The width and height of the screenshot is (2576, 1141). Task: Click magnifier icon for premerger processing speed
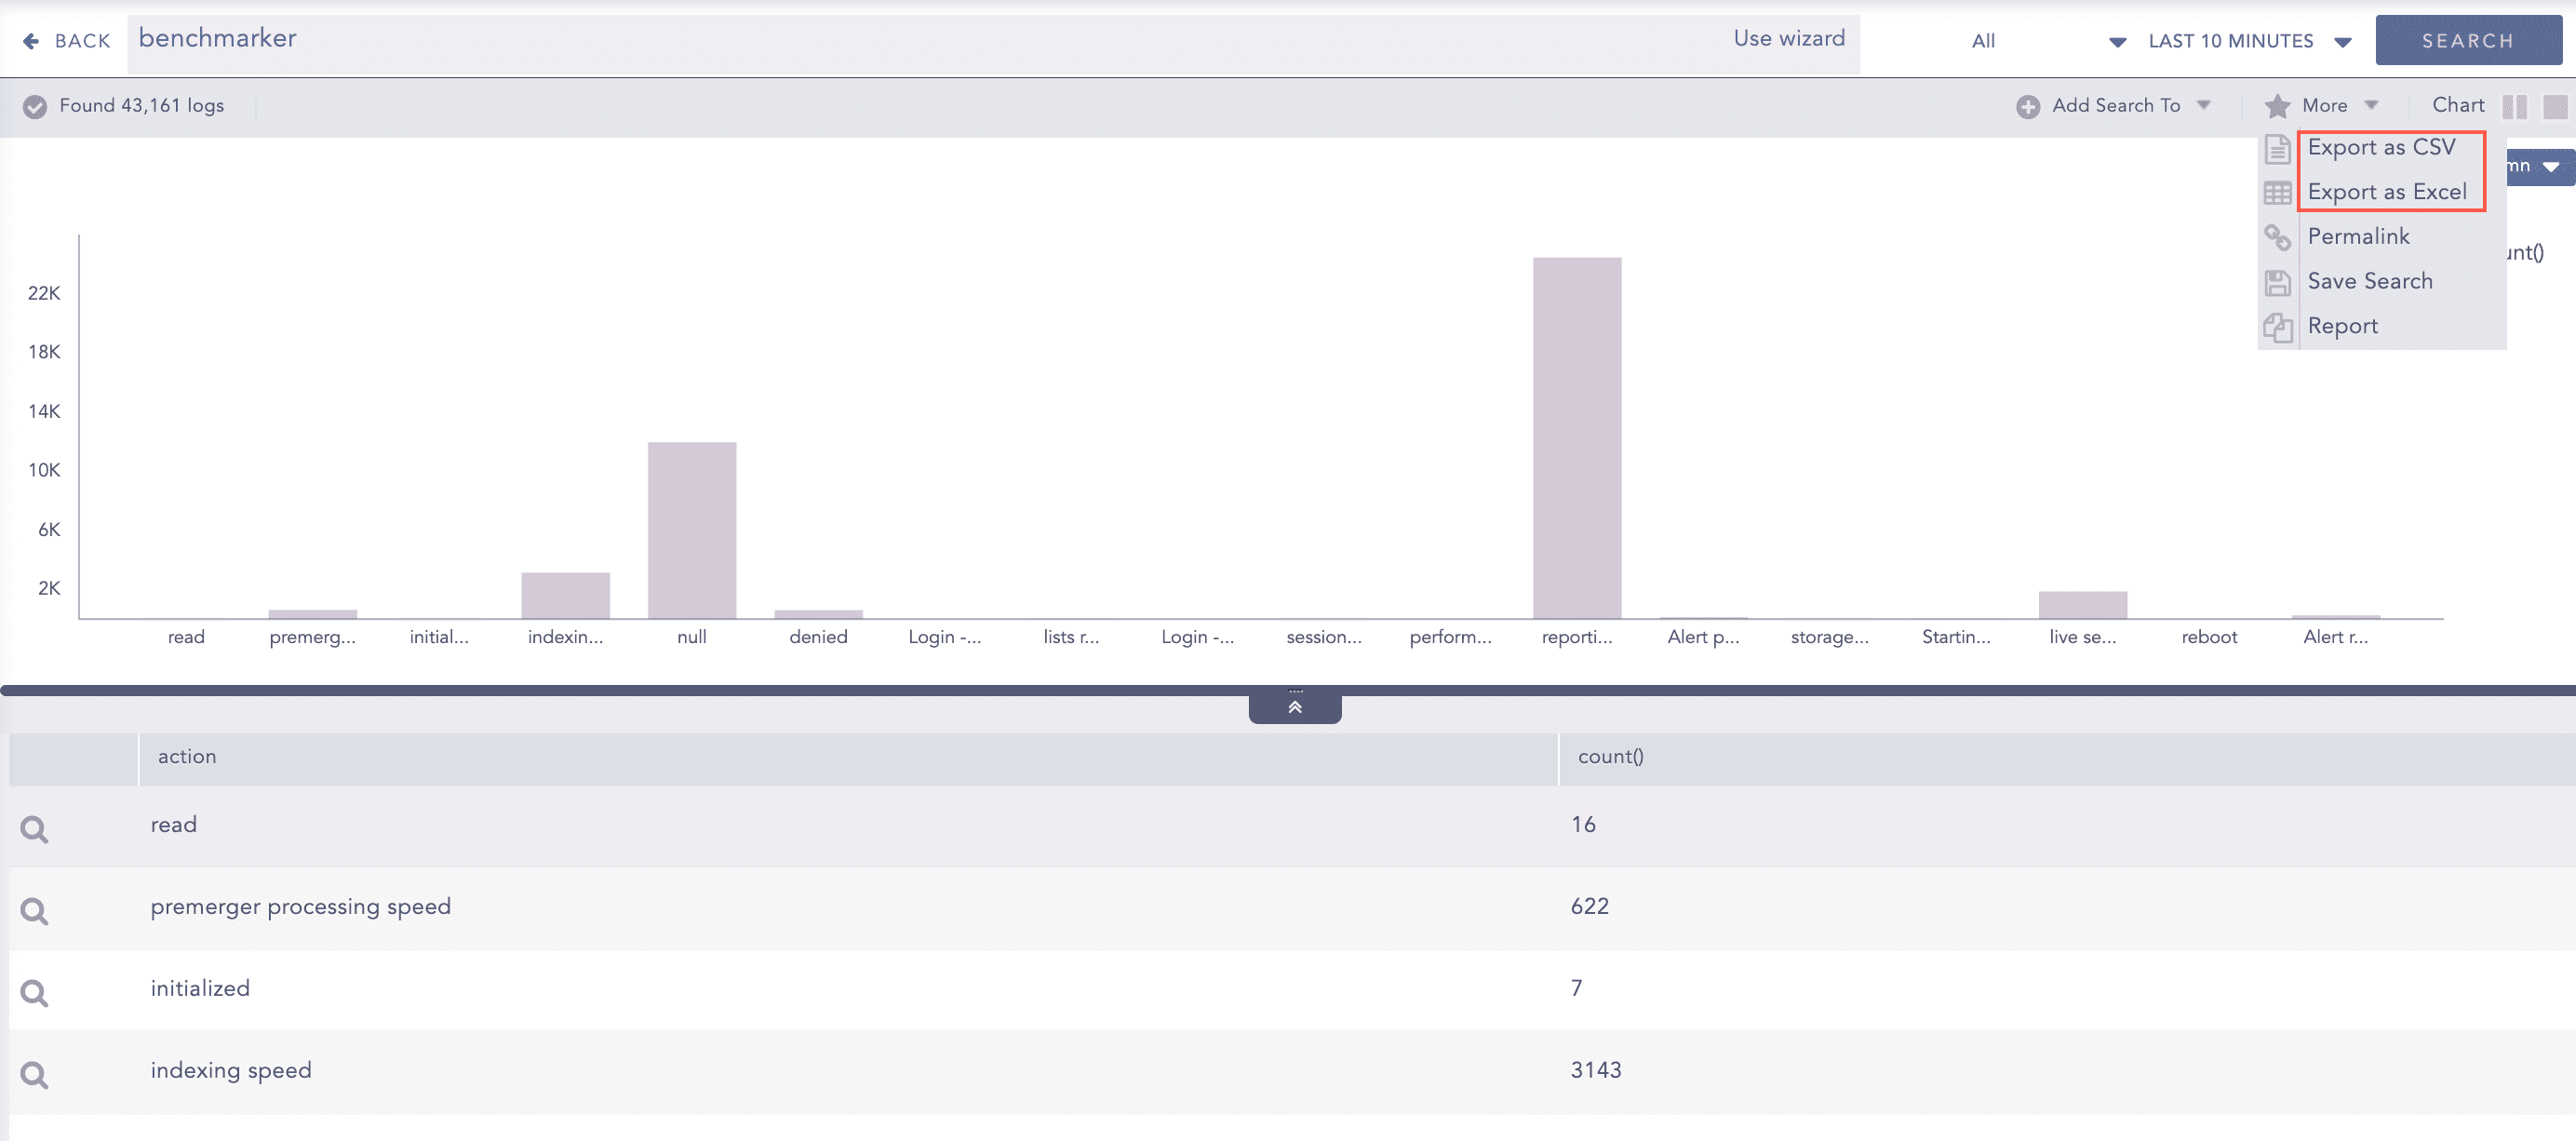(x=34, y=910)
